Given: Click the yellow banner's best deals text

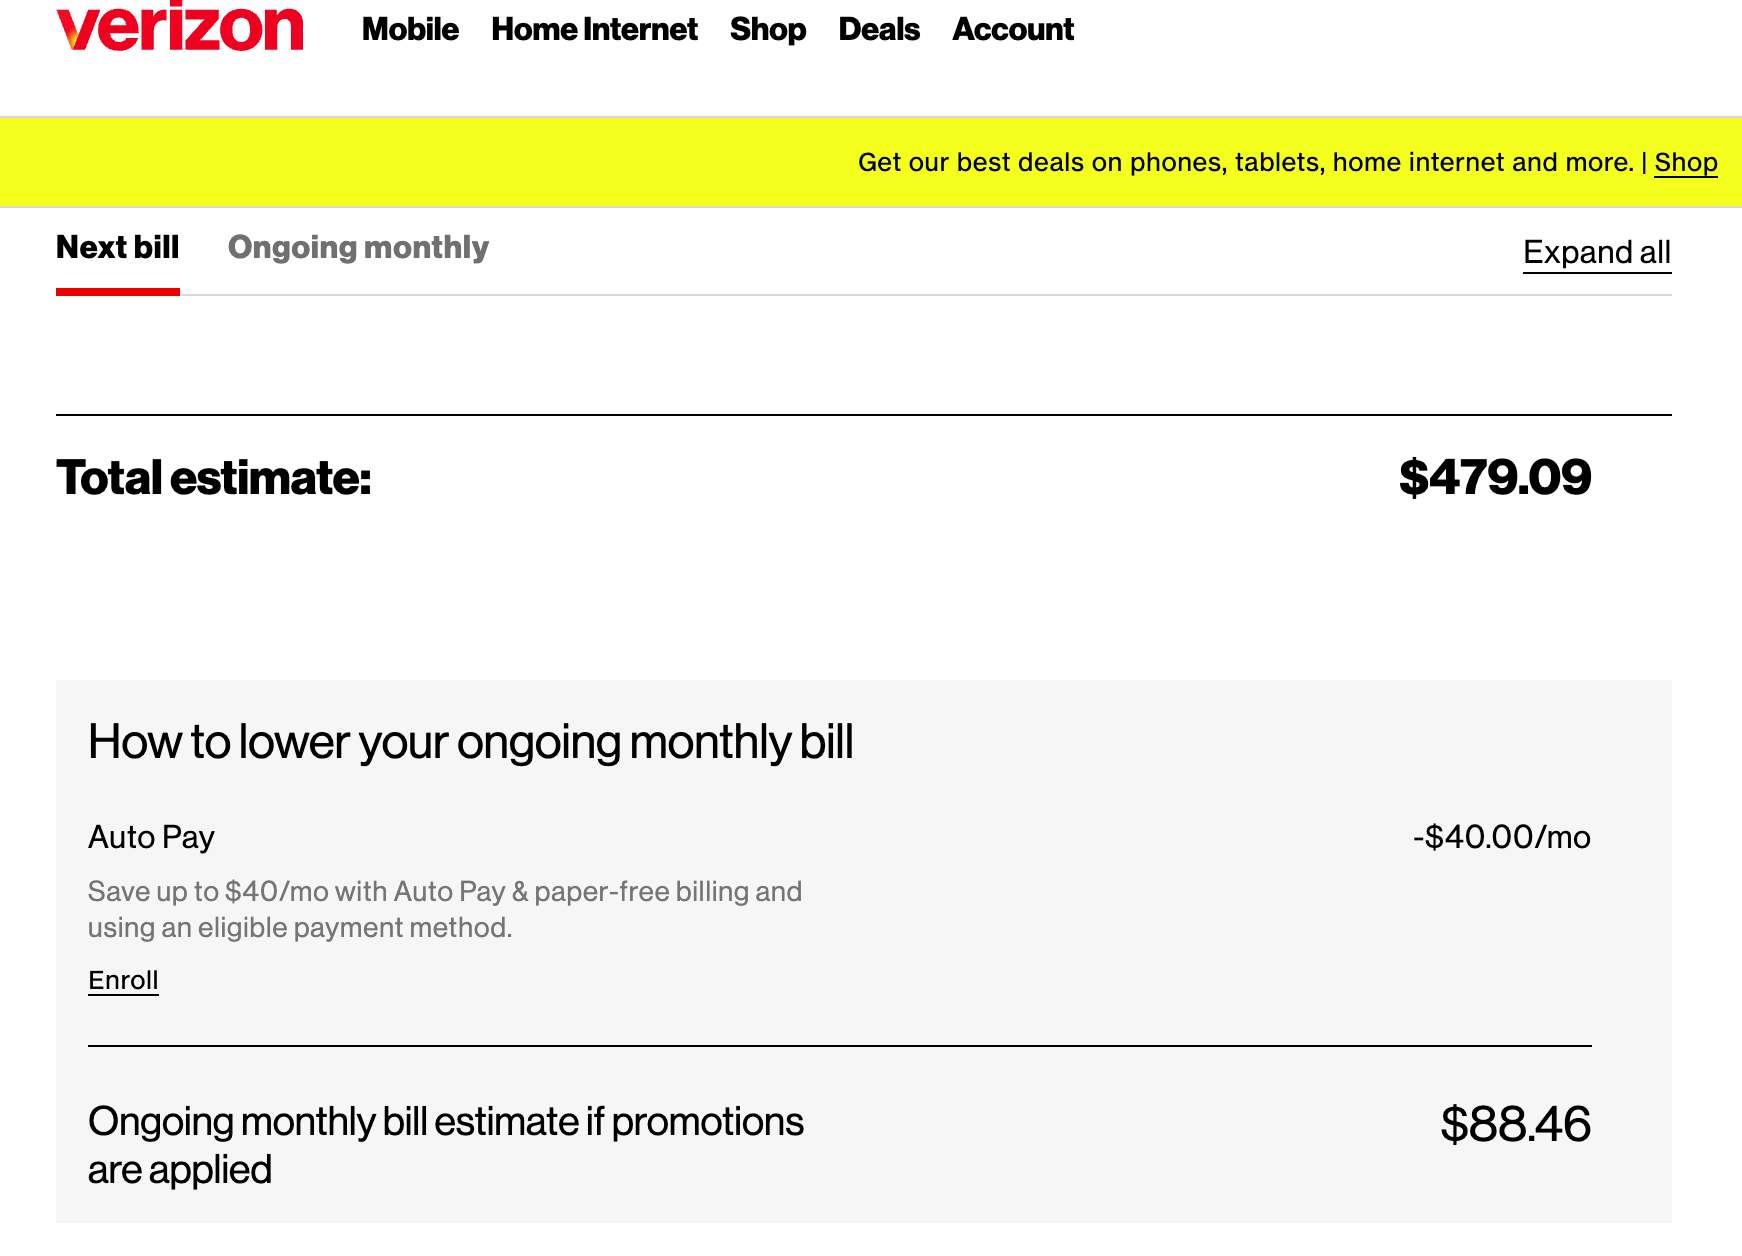Looking at the screenshot, I should [x=1245, y=163].
